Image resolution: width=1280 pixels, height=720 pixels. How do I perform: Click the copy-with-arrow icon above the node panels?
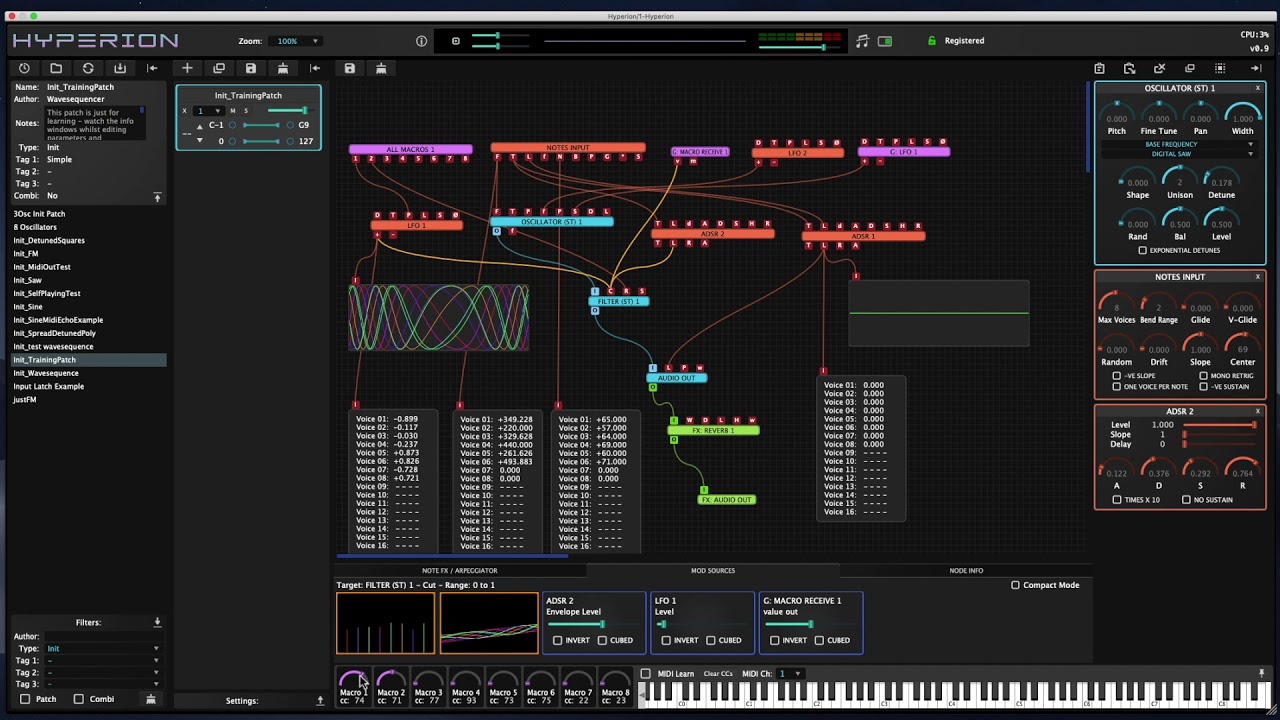(x=1129, y=68)
